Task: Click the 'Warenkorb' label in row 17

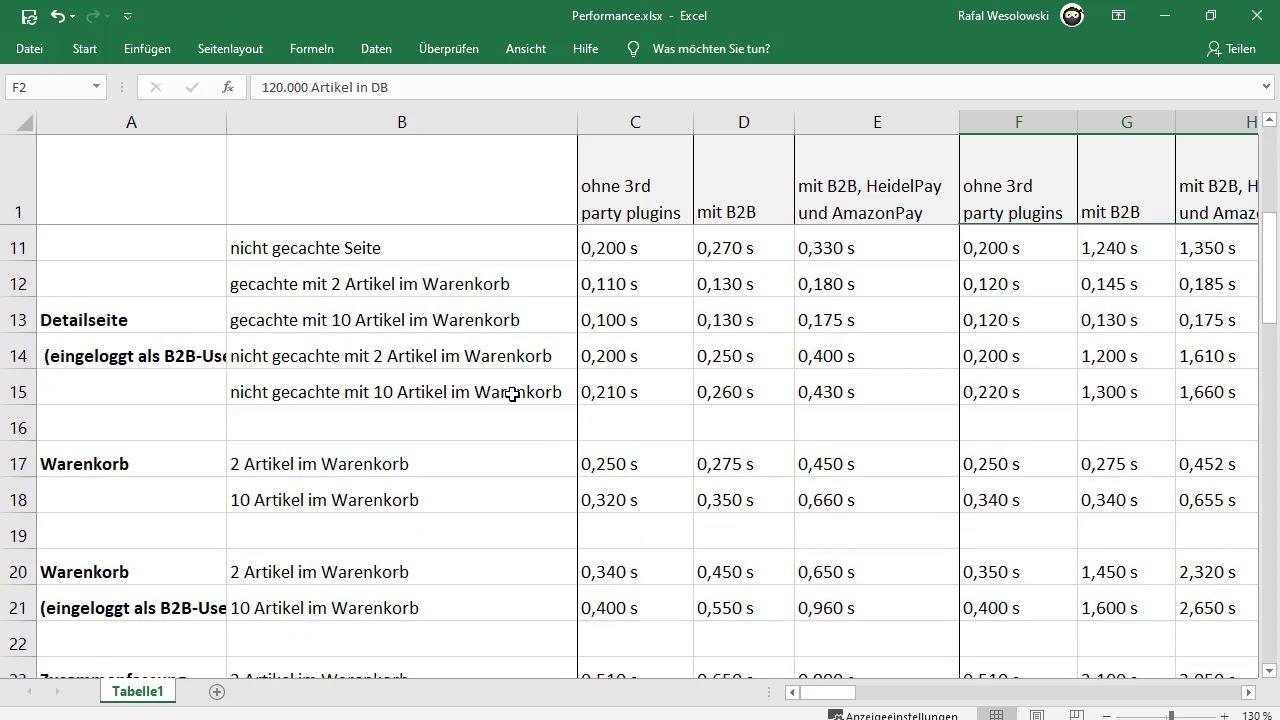Action: pos(131,464)
